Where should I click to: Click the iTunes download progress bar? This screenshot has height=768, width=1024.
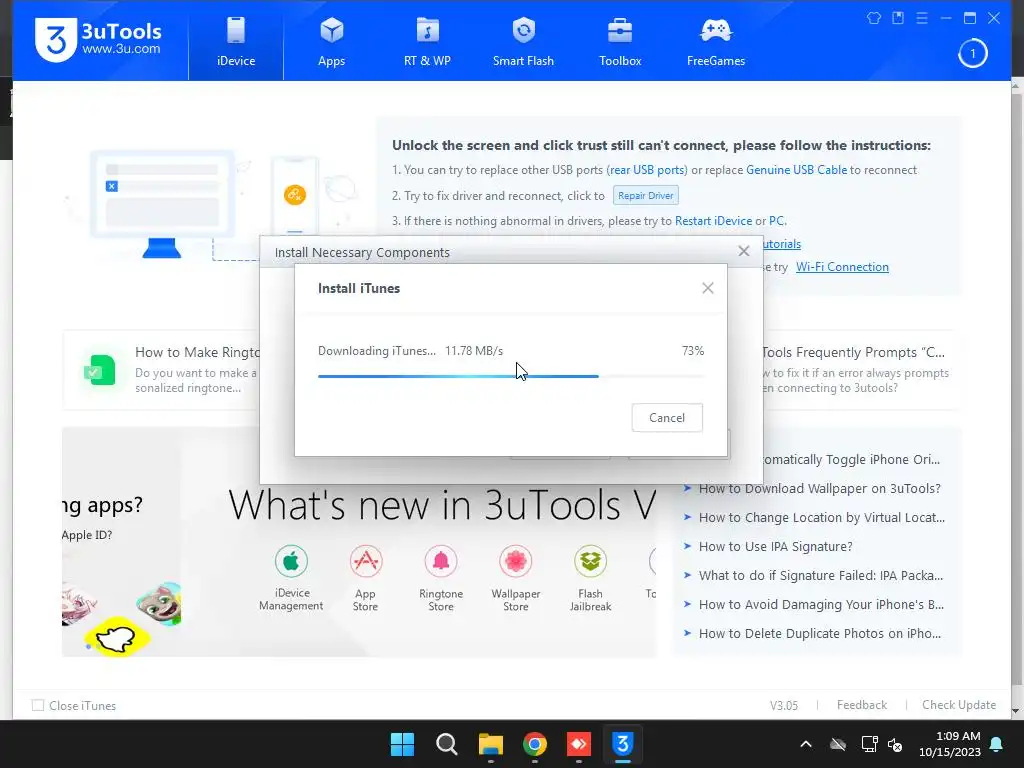pos(511,376)
